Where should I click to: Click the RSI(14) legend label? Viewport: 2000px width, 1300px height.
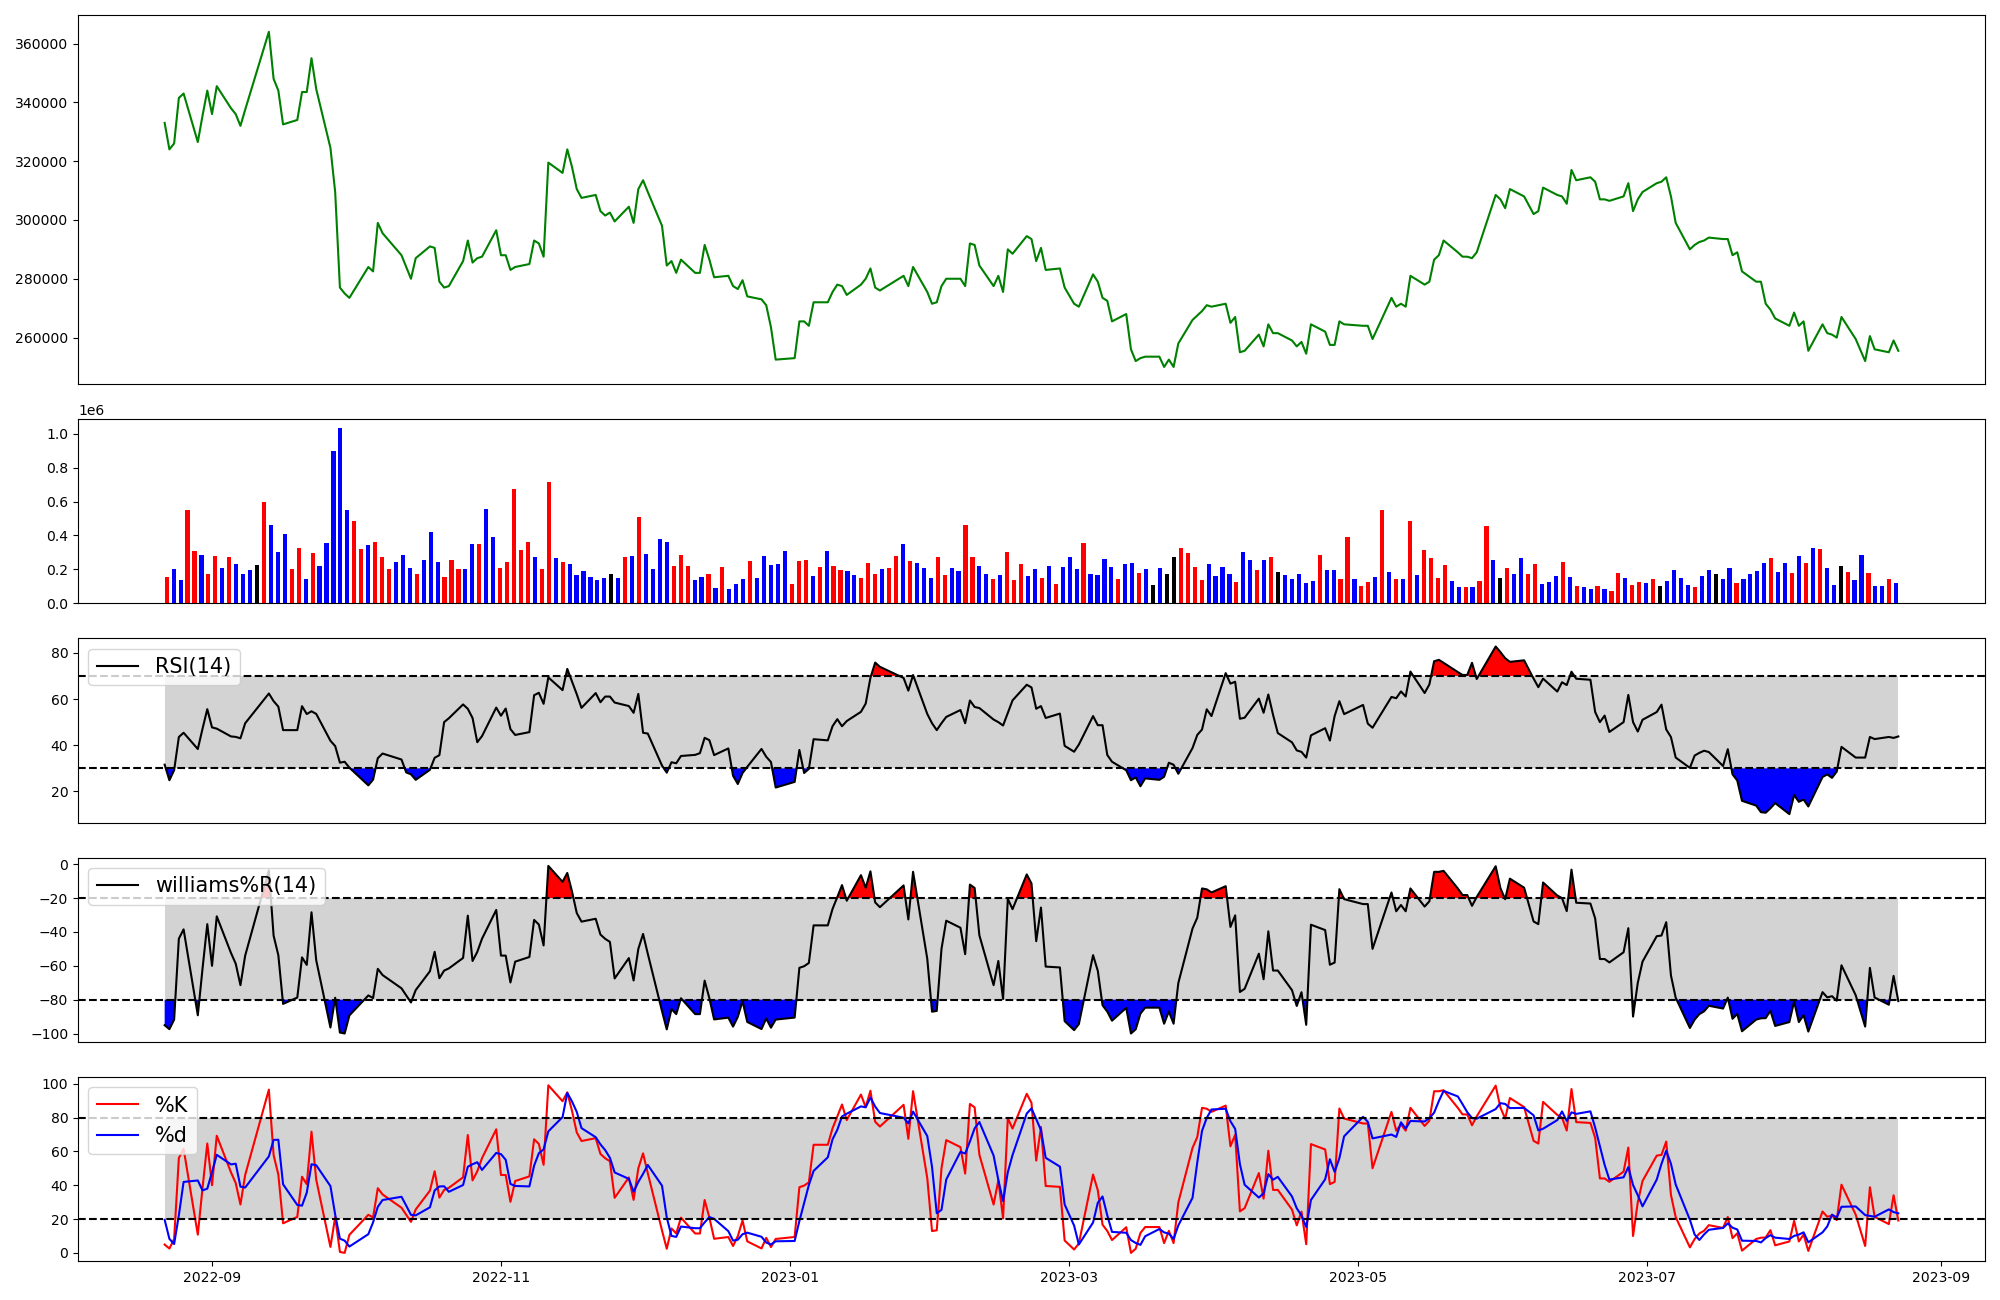(192, 666)
